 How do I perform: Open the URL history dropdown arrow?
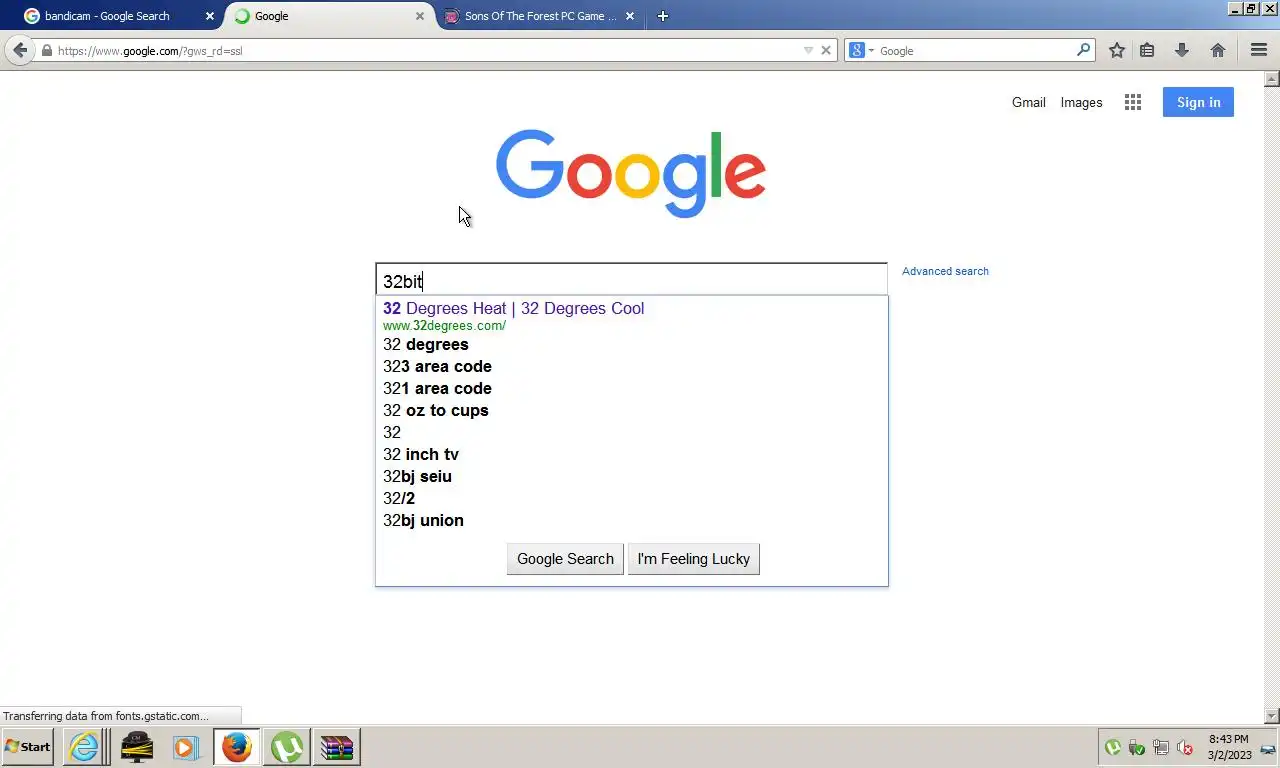click(x=808, y=50)
